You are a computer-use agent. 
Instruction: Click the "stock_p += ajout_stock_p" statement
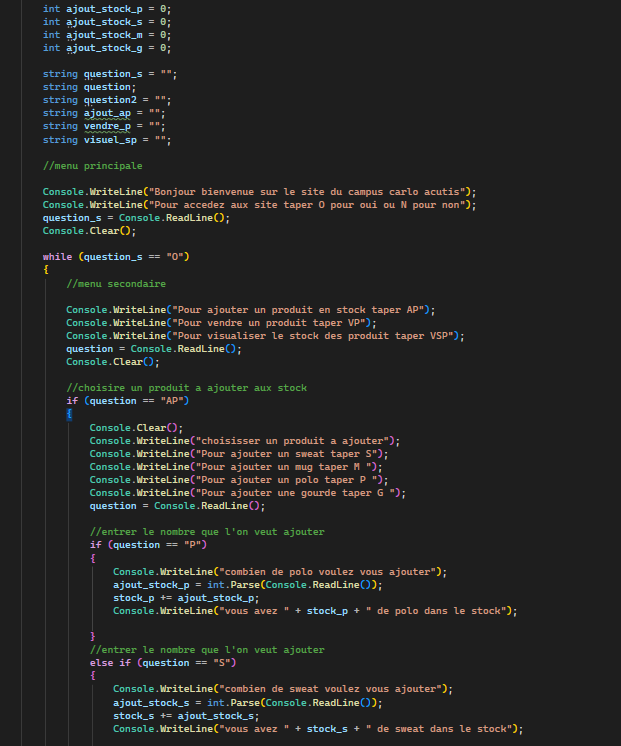coord(186,597)
